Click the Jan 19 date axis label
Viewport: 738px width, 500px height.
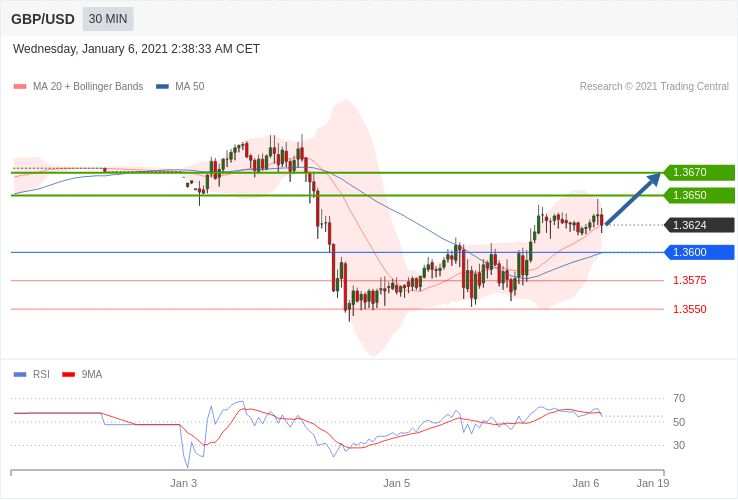coord(653,484)
